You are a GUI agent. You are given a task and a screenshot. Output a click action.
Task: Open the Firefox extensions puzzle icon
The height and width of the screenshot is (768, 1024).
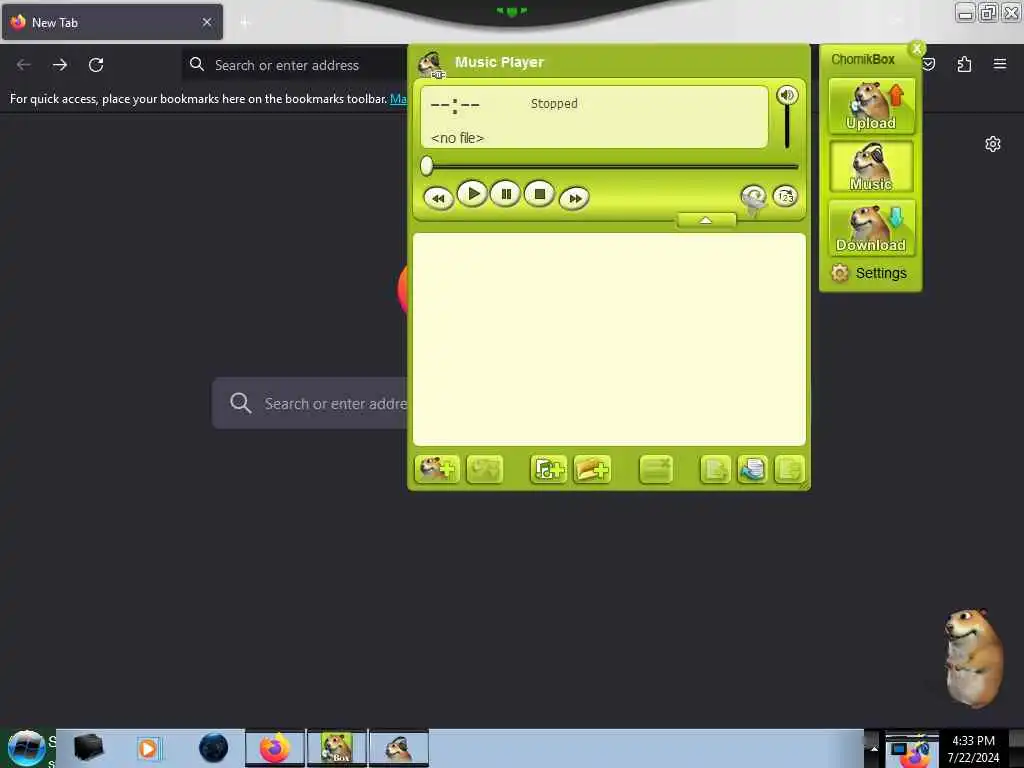click(964, 64)
